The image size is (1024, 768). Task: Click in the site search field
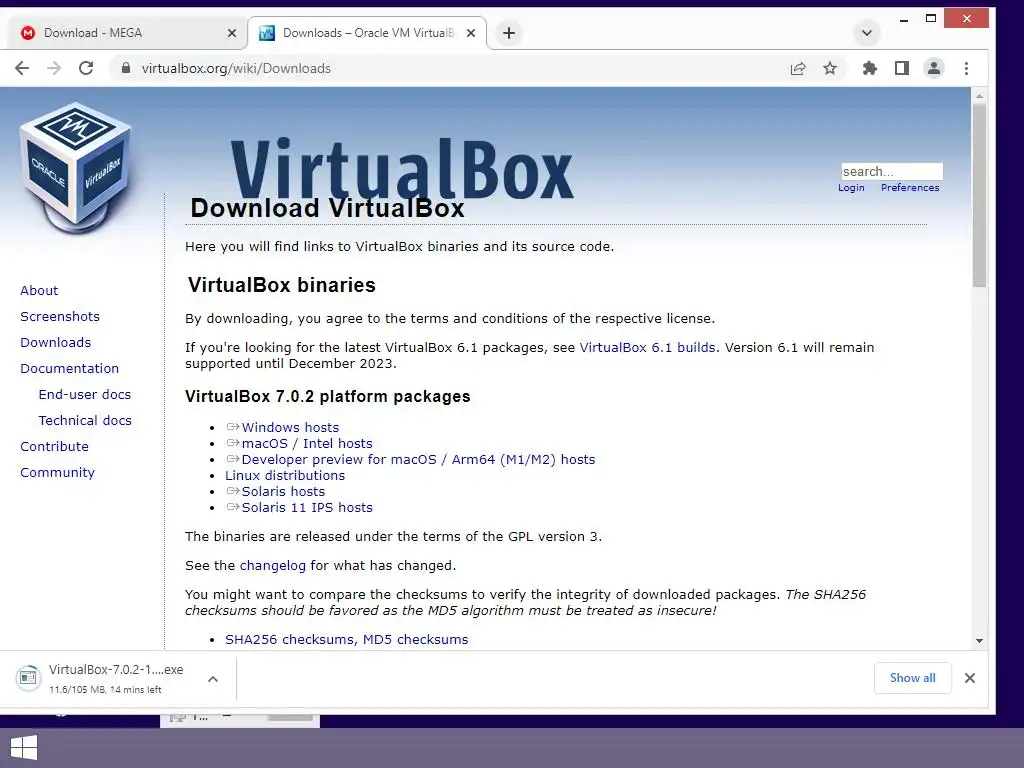click(891, 171)
